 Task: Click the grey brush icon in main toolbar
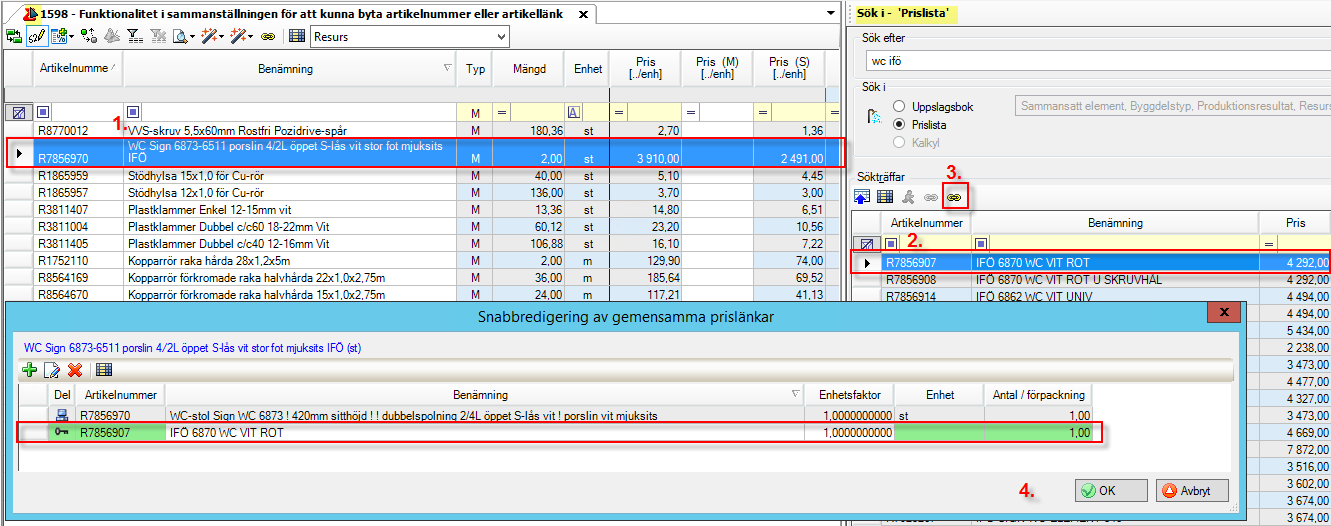coord(112,37)
